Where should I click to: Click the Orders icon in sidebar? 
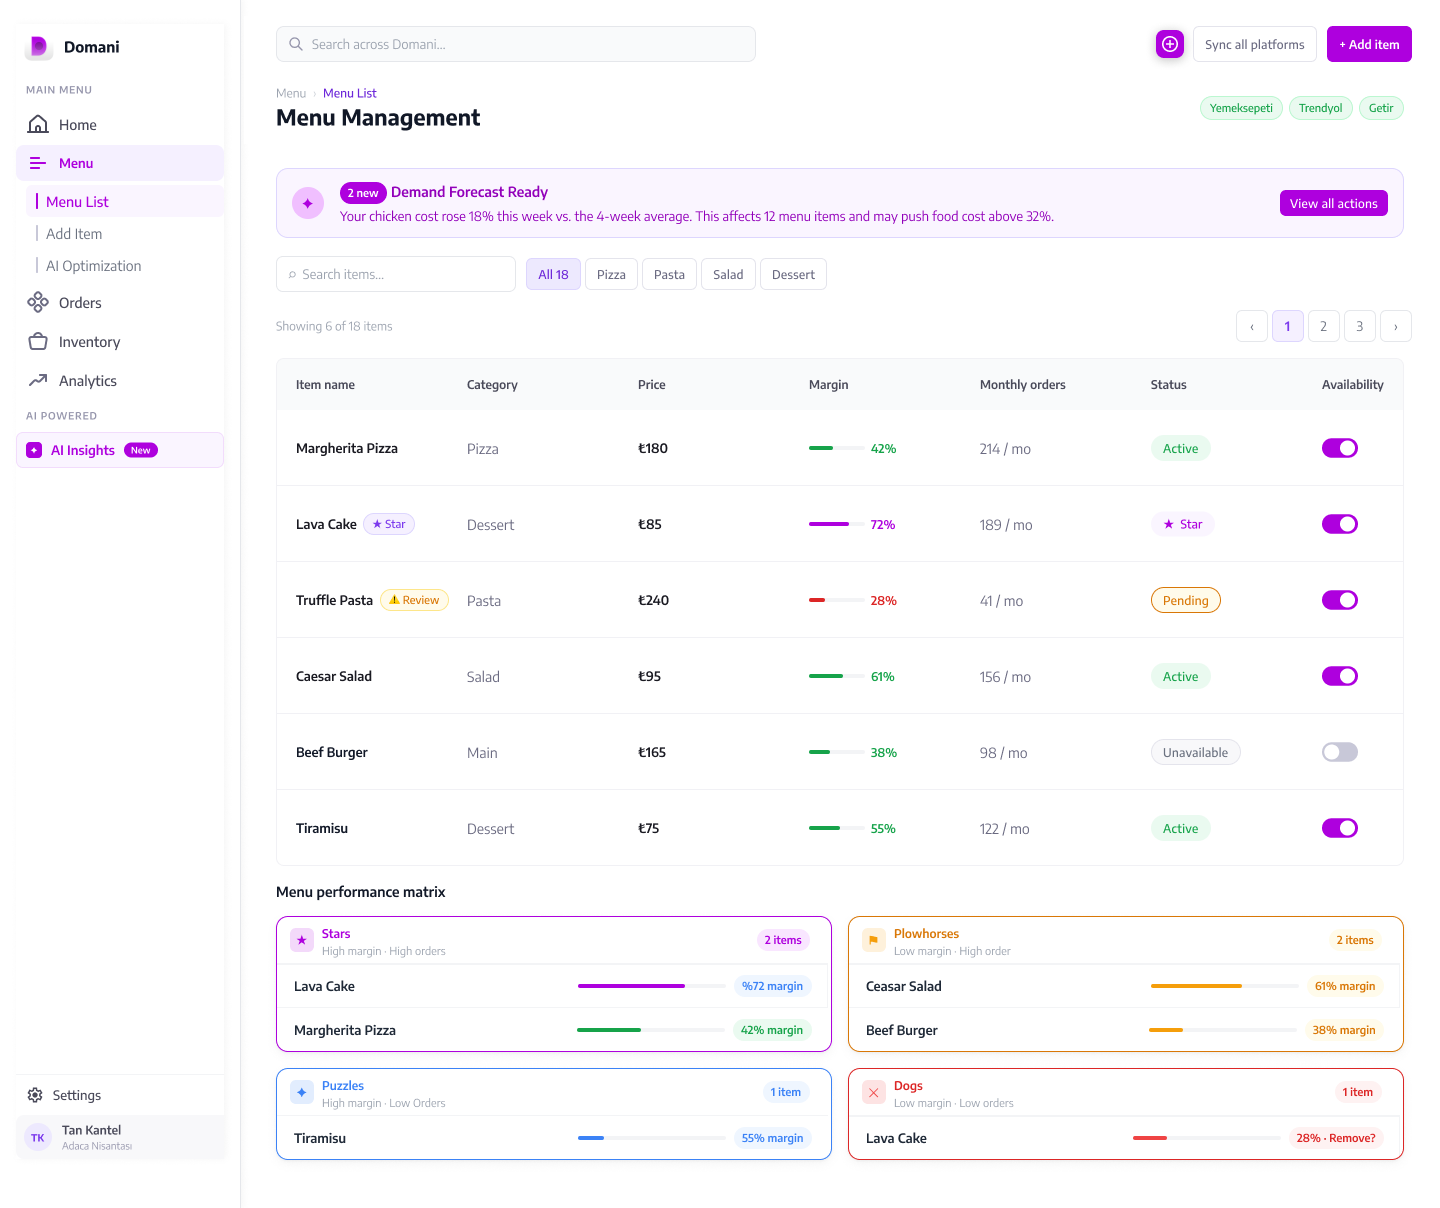click(38, 302)
